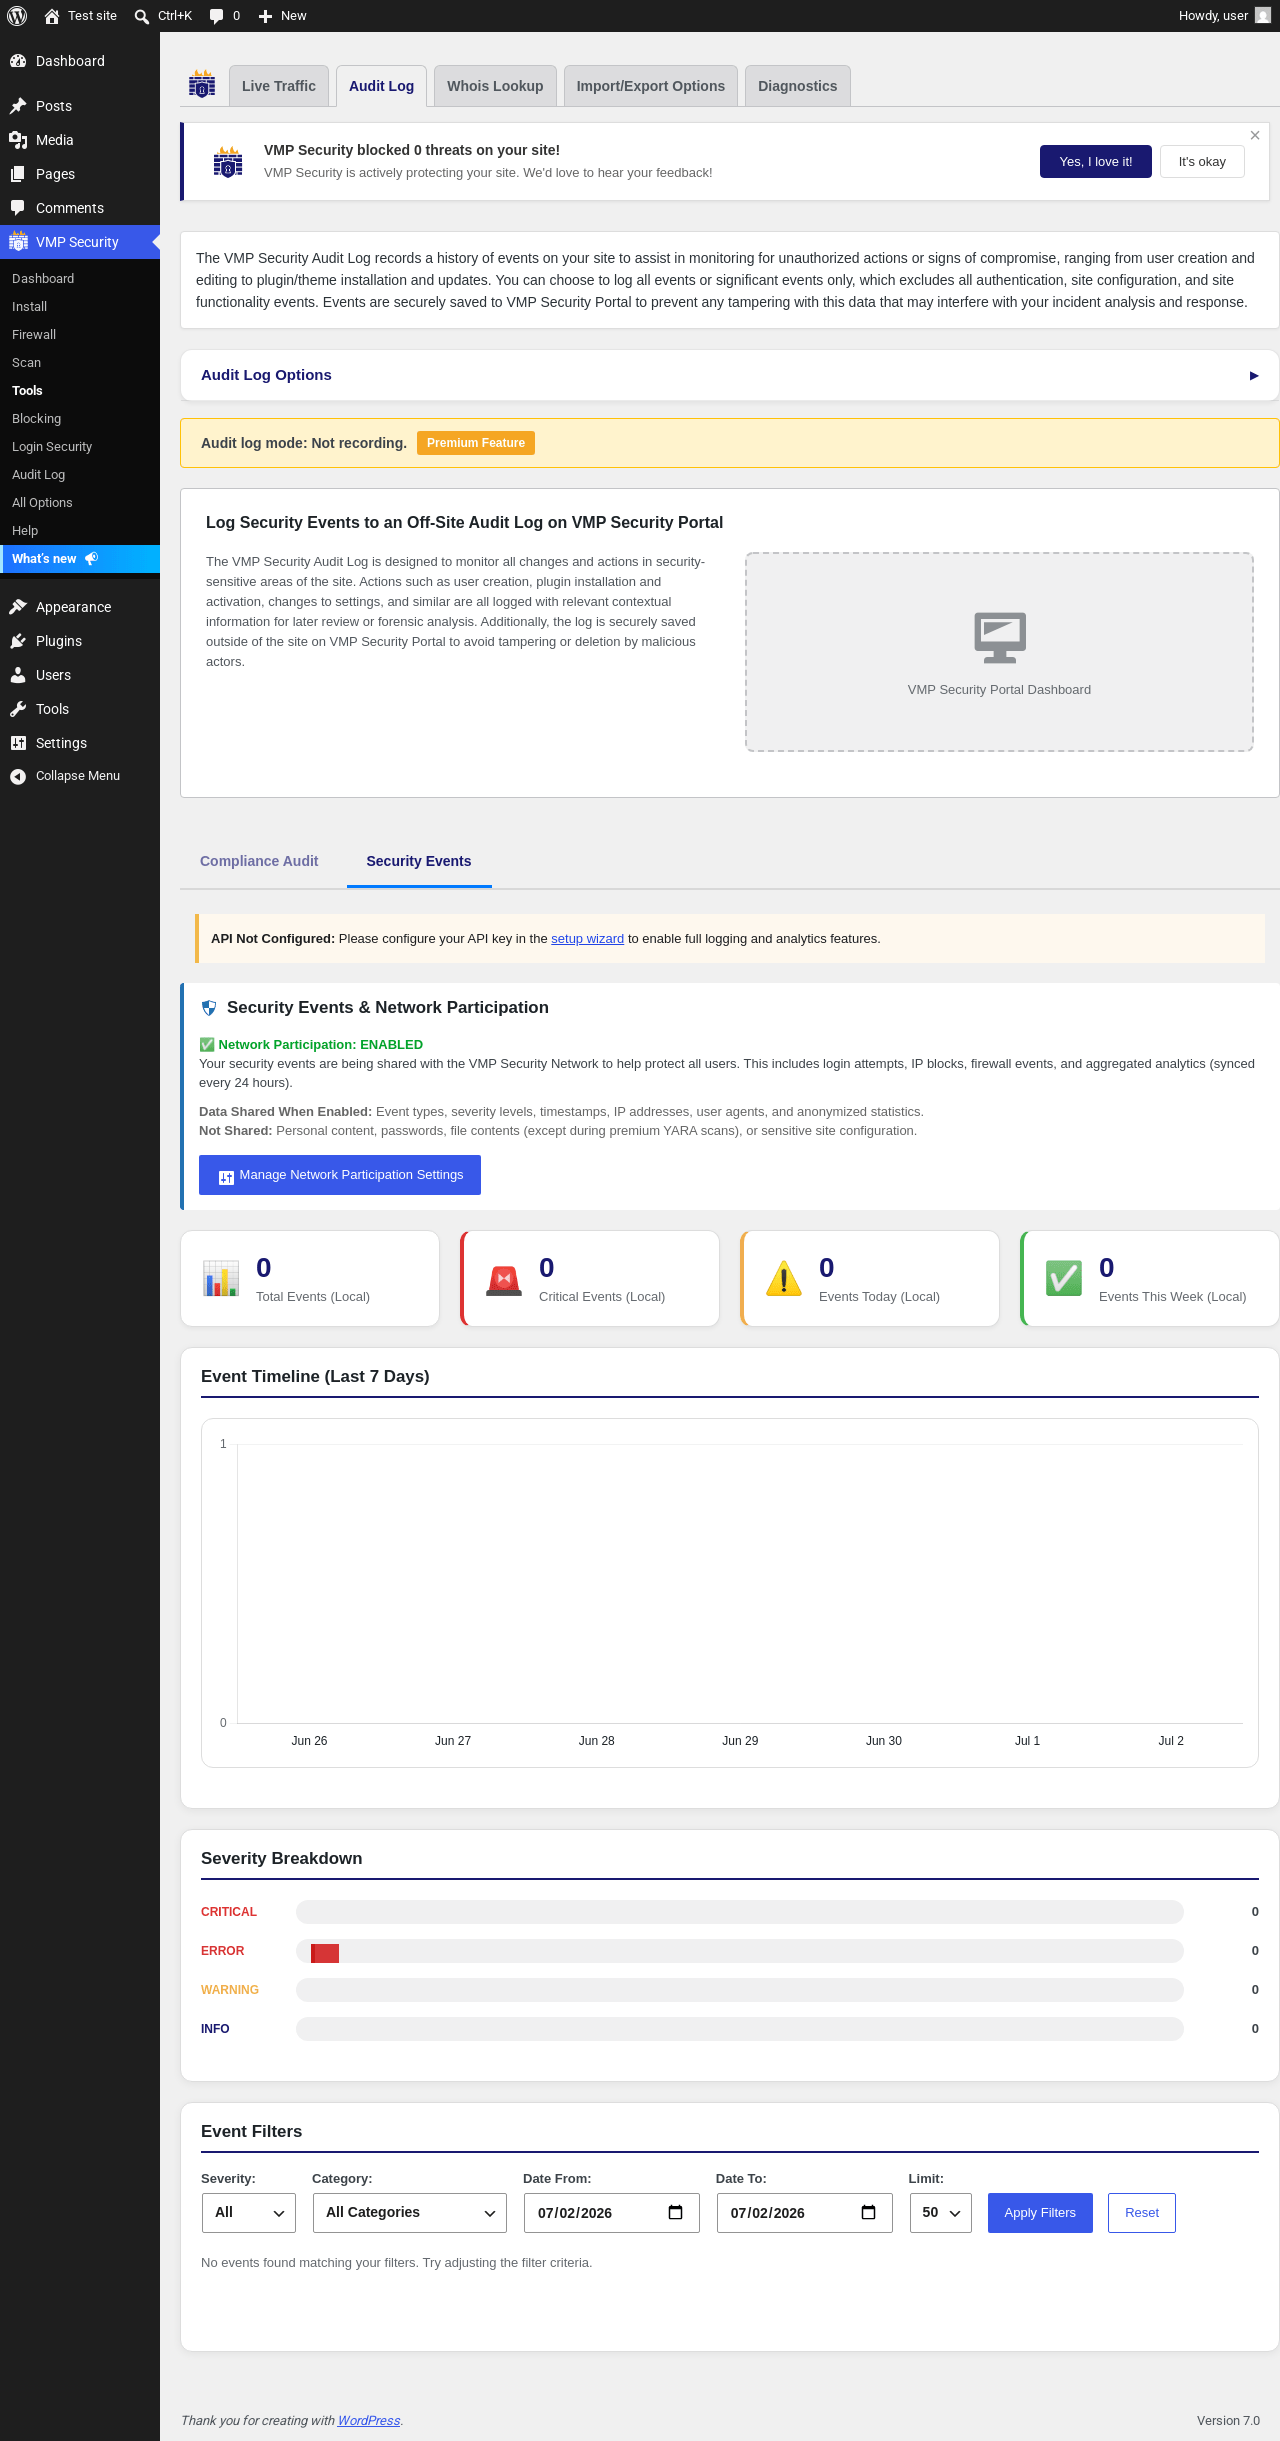Open the user avatar in admin bar
The image size is (1280, 2441).
pos(1263,16)
